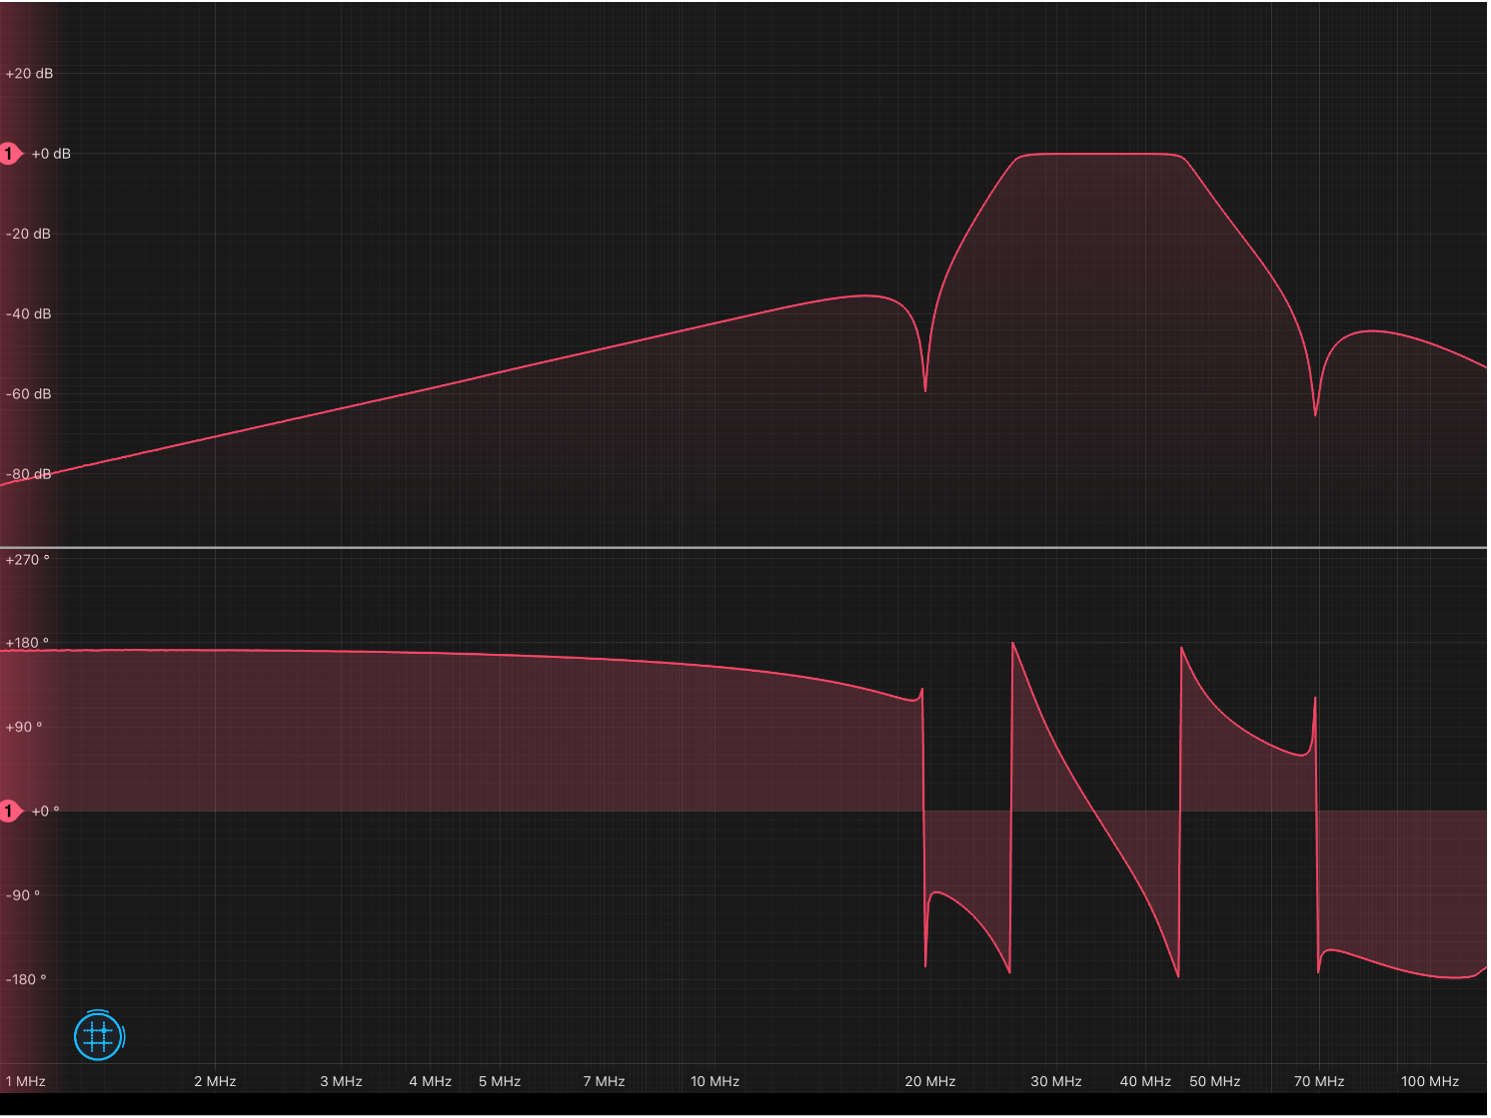This screenshot has width=1491, height=1118.
Task: Click the 70 MHz frequency axis label
Action: coord(1319,1081)
